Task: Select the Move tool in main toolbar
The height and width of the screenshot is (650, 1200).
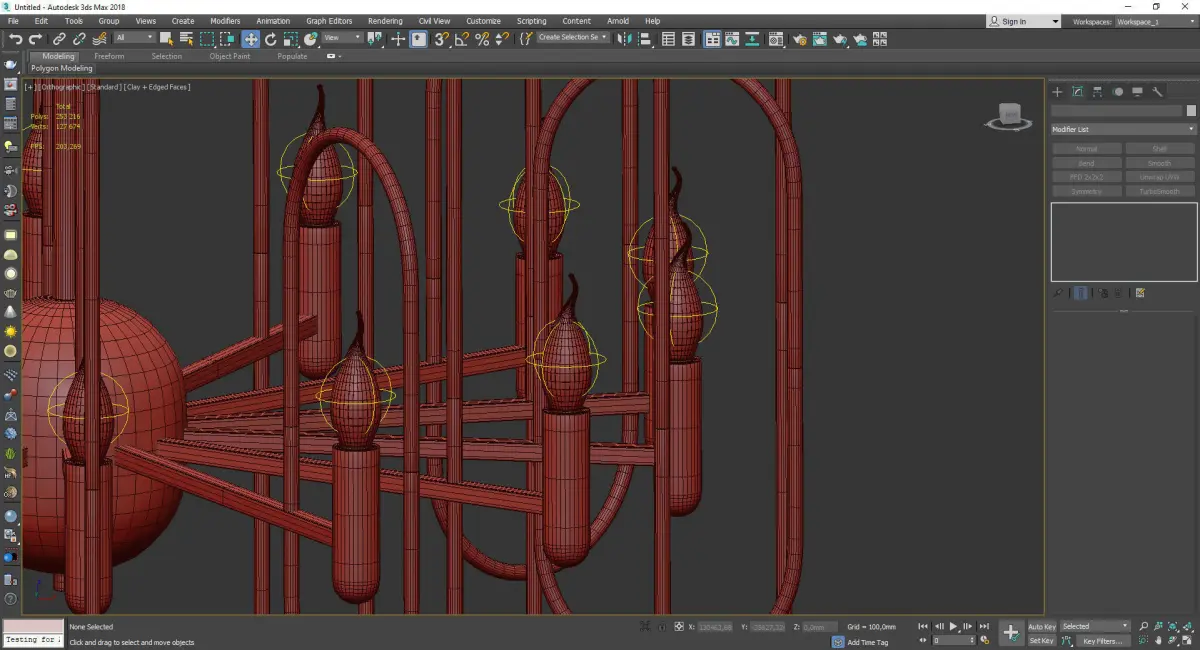Action: [x=250, y=39]
